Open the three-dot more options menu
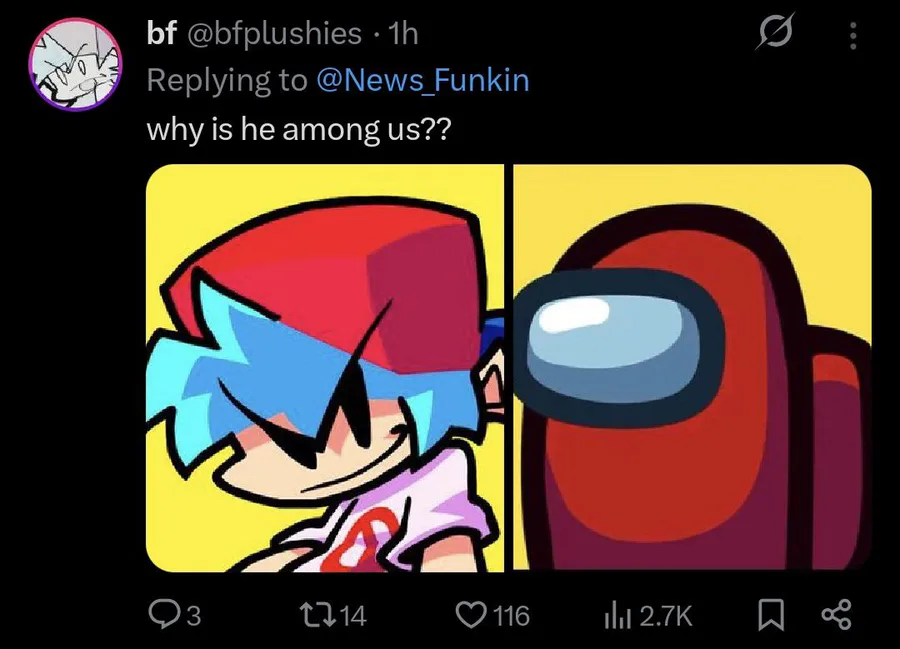This screenshot has width=900, height=649. pos(853,36)
